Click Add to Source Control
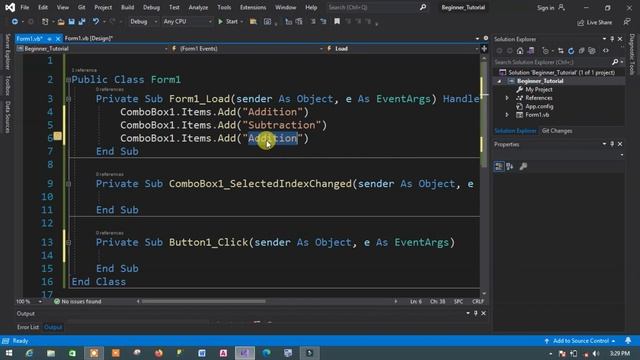The height and width of the screenshot is (360, 640). [581, 340]
